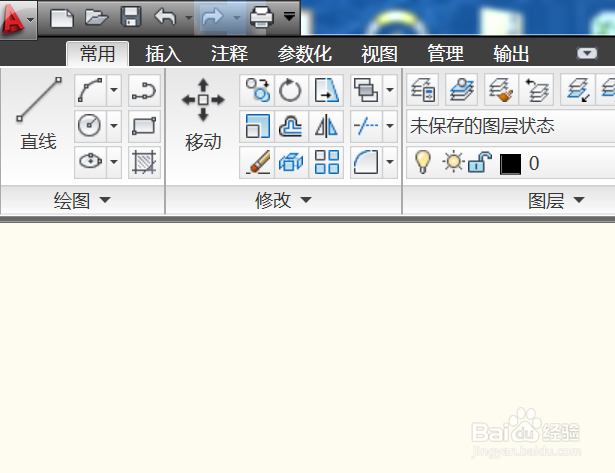Screen dimensions: 615x473
Task: Expand the Circle tool options dropdown
Action: click(114, 126)
